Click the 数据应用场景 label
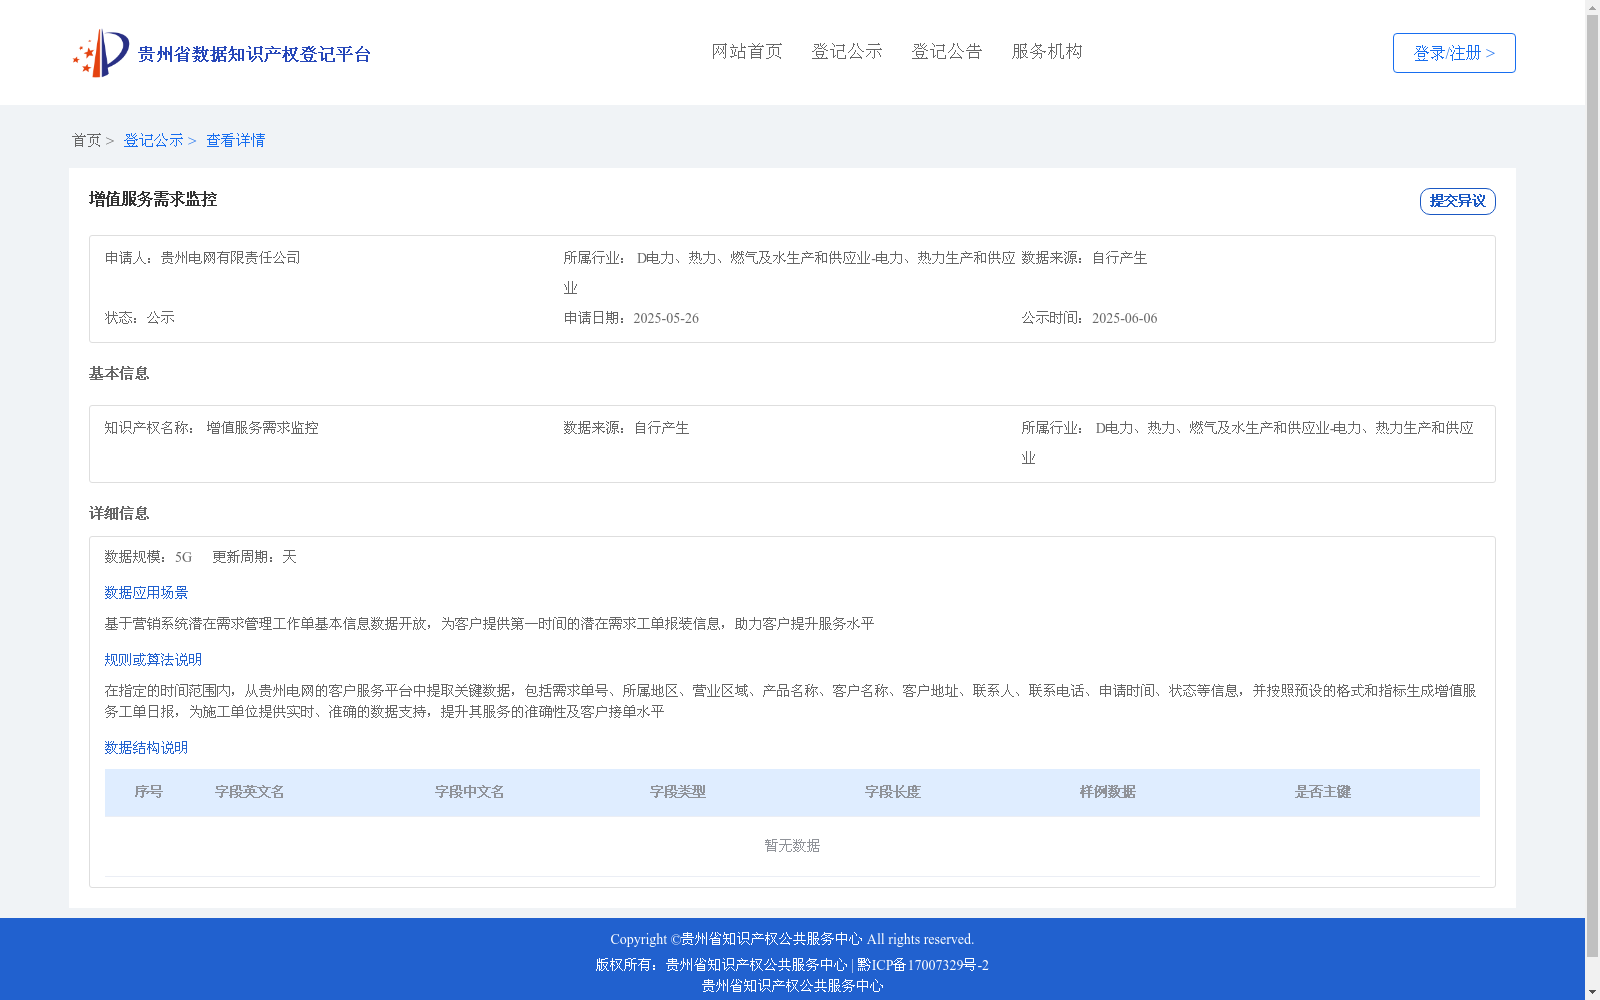The height and width of the screenshot is (1000, 1600). (x=146, y=593)
